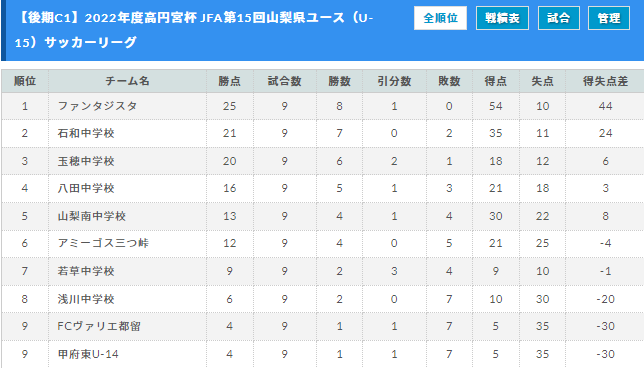This screenshot has height=368, width=644.
Task: Click team name FCヴァリエ都留
Action: 99,326
